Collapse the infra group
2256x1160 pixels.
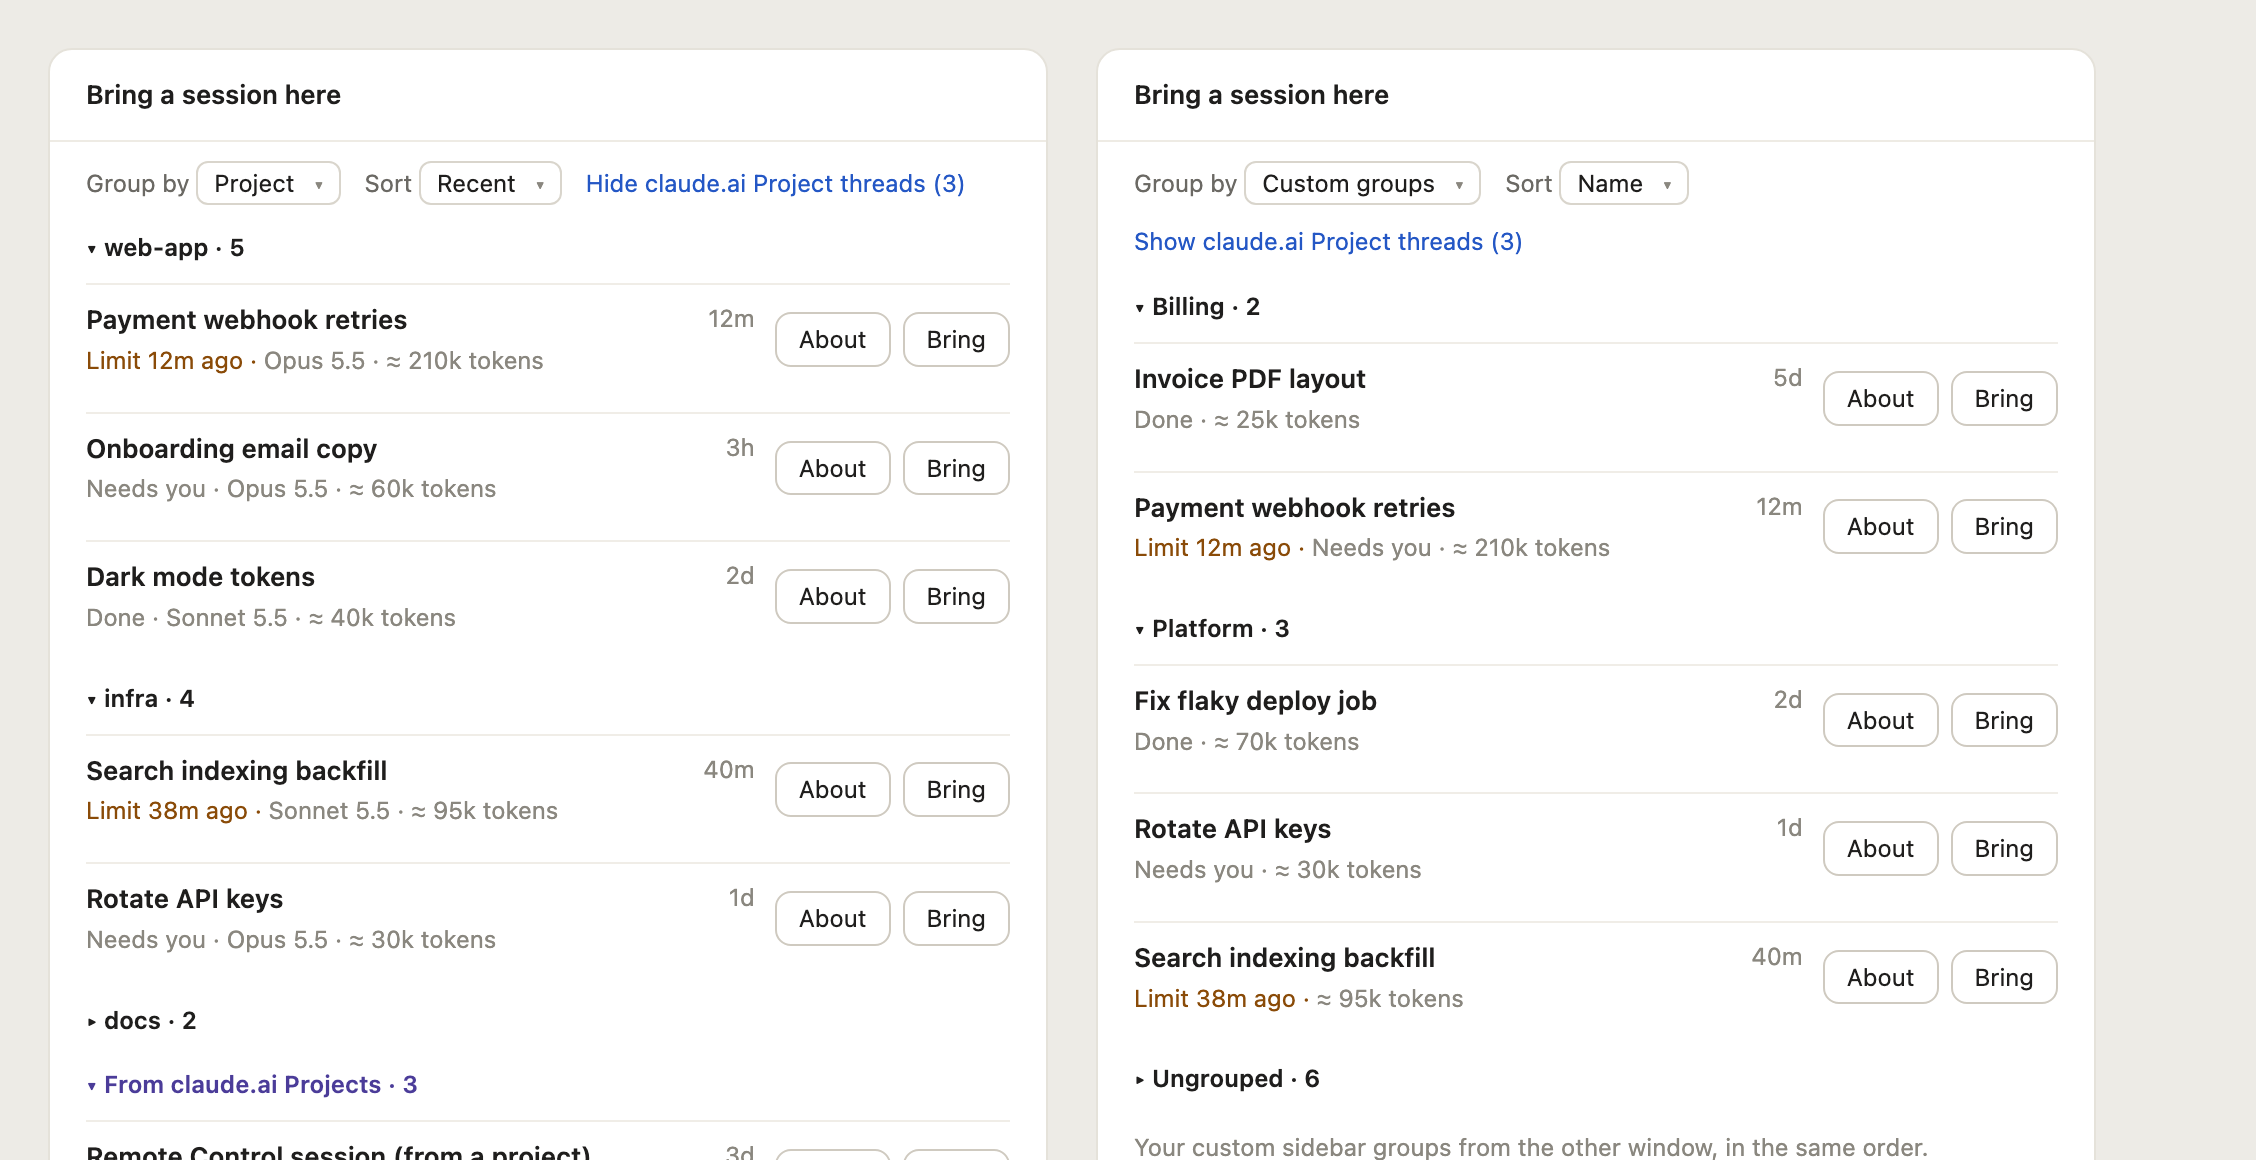coord(140,699)
